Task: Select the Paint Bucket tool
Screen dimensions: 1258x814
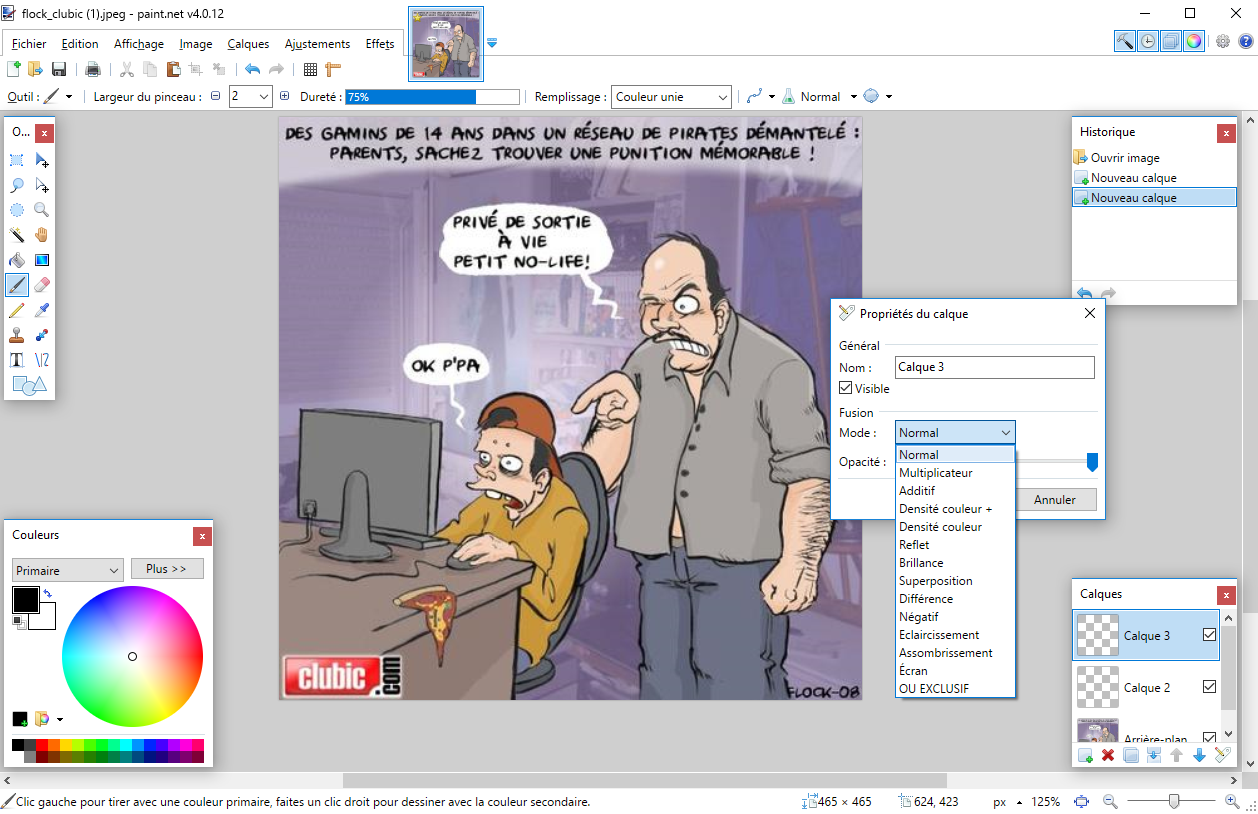Action: click(x=17, y=260)
